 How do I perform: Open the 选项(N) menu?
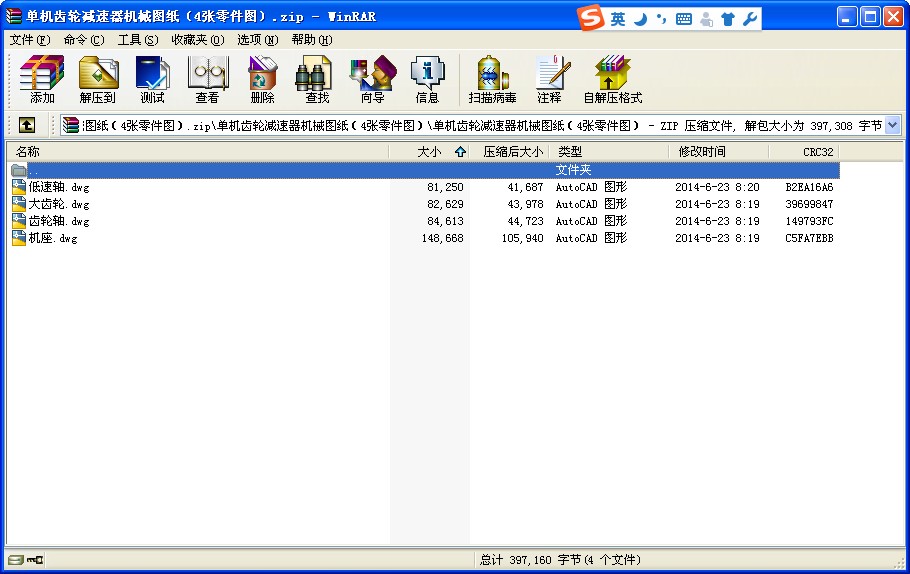click(258, 39)
